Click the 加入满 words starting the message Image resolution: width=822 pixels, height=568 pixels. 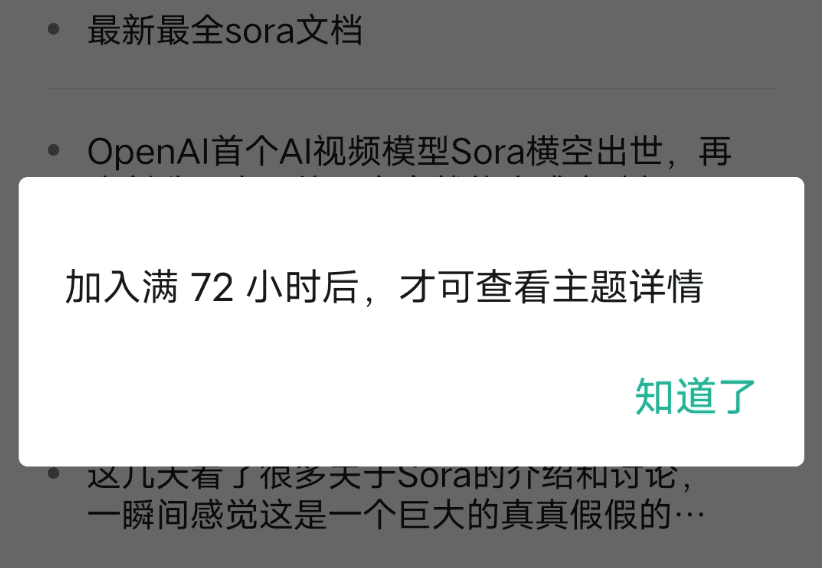(x=122, y=287)
